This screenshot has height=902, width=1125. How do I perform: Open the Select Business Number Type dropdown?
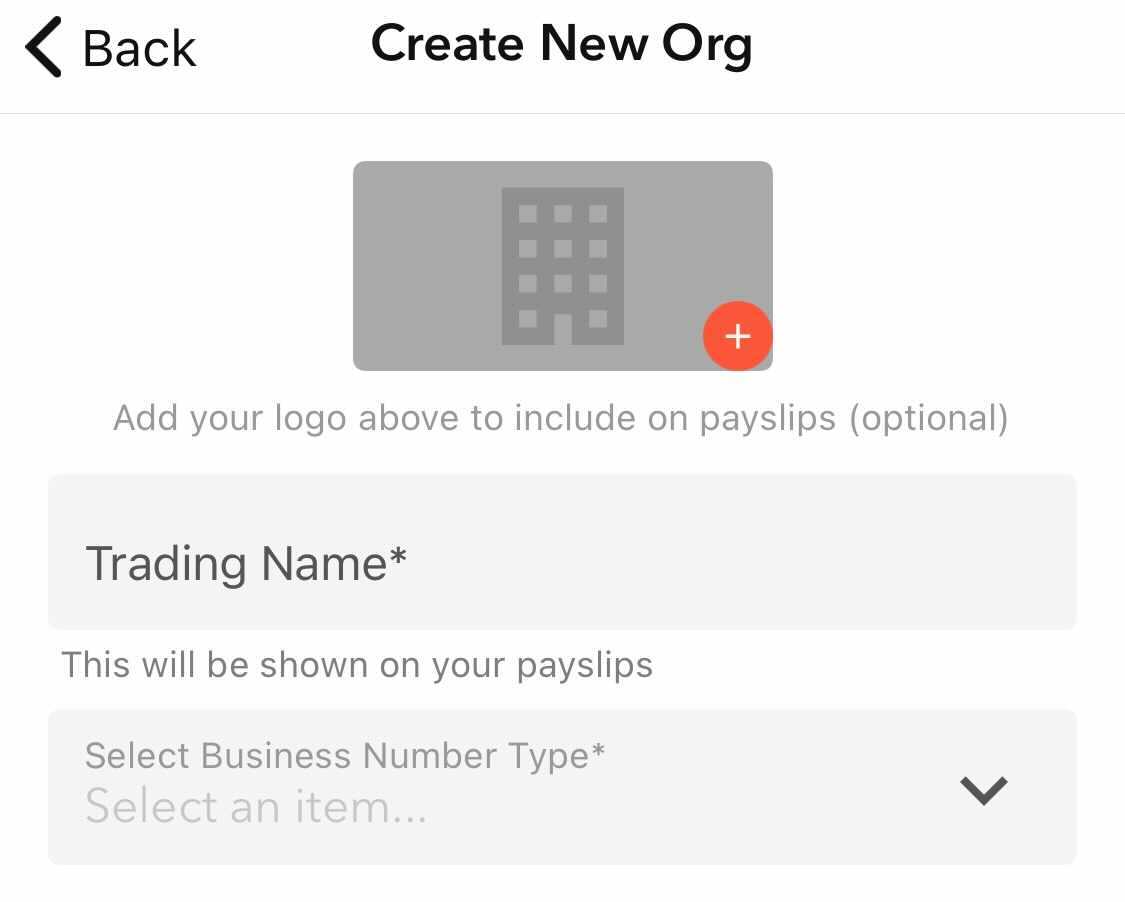point(562,787)
